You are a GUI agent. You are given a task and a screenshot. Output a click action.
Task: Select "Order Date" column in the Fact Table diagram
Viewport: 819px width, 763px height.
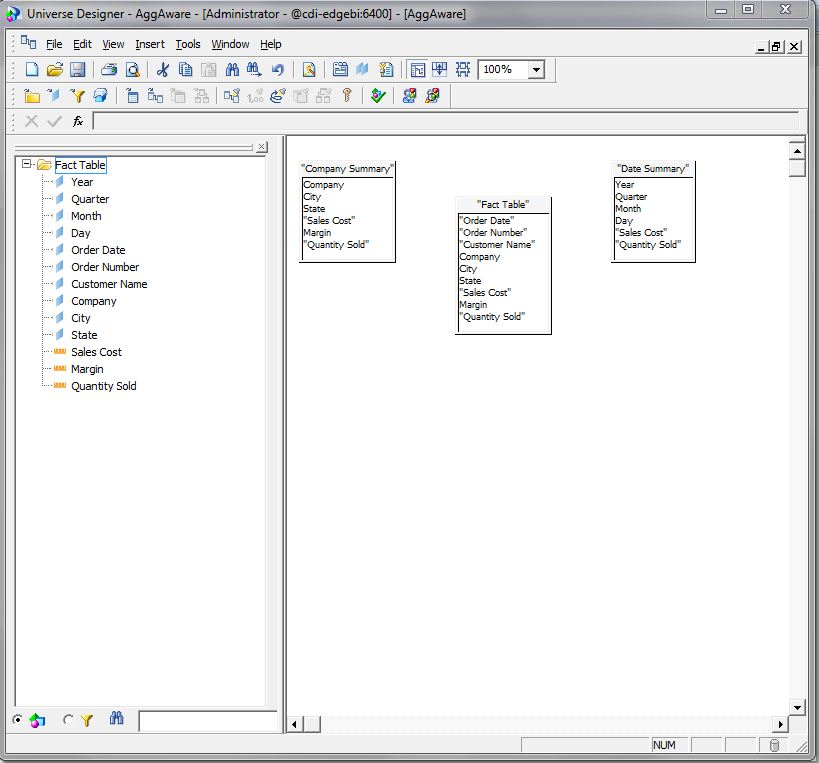tap(487, 221)
